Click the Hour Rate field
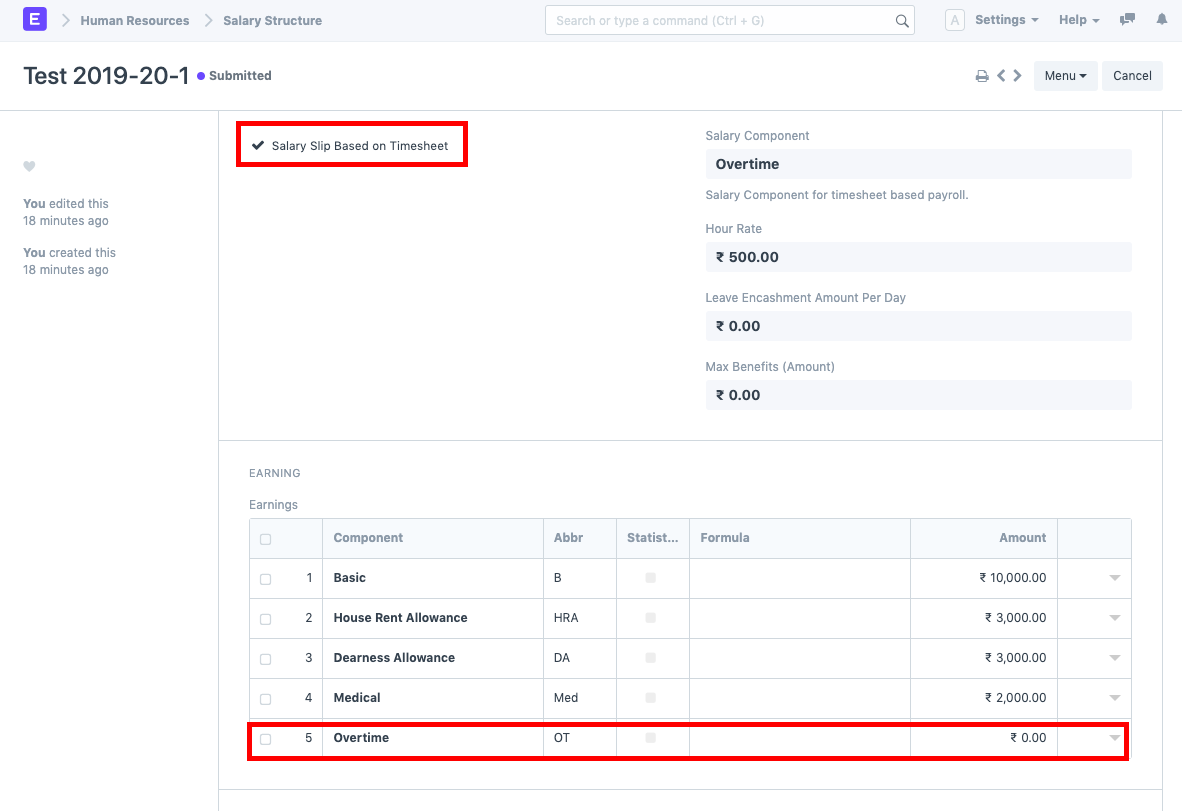The width and height of the screenshot is (1182, 811). tap(918, 257)
